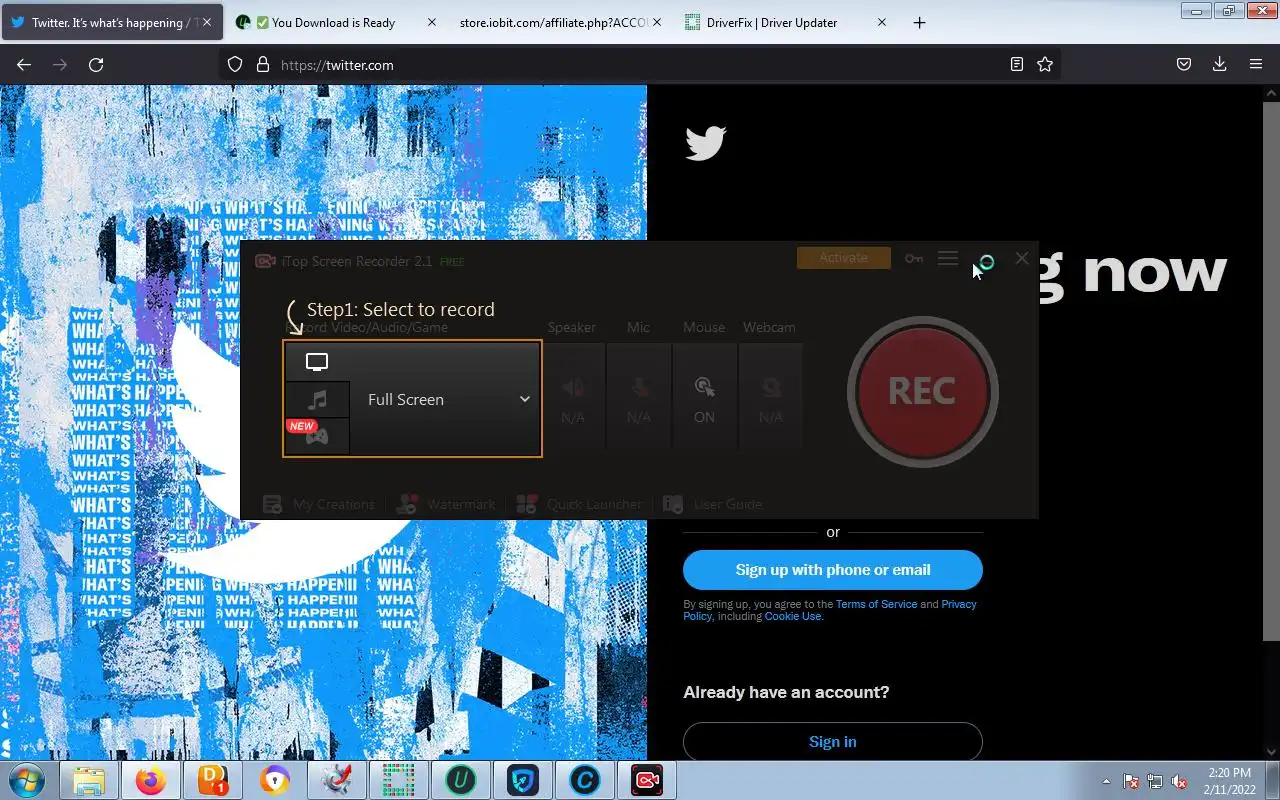Open the Privacy Policy link
This screenshot has height=800, width=1280.
pyautogui.click(x=958, y=604)
